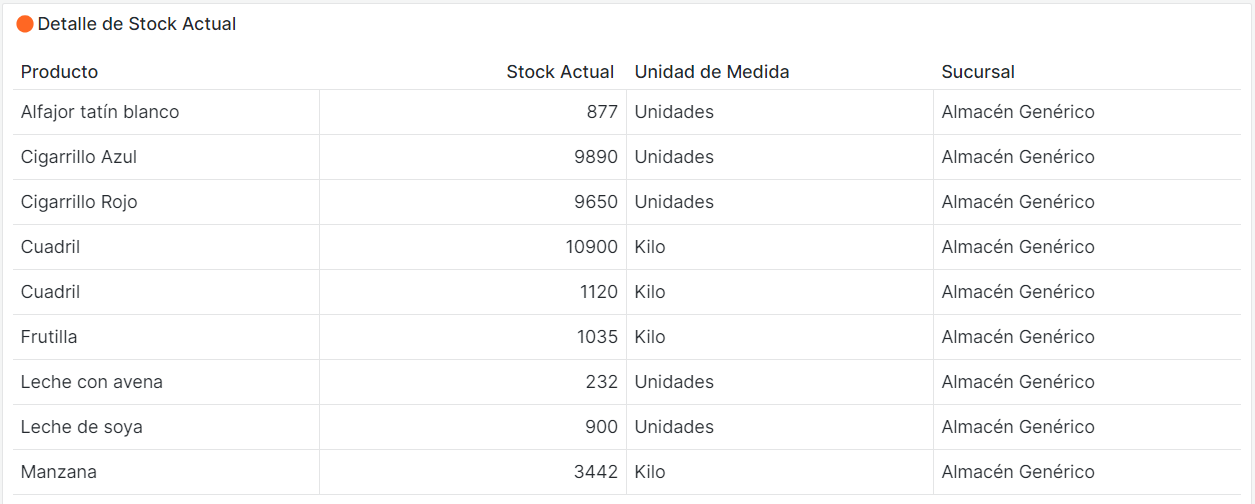Click the stock value 10900
The width and height of the screenshot is (1255, 504).
pyautogui.click(x=592, y=247)
